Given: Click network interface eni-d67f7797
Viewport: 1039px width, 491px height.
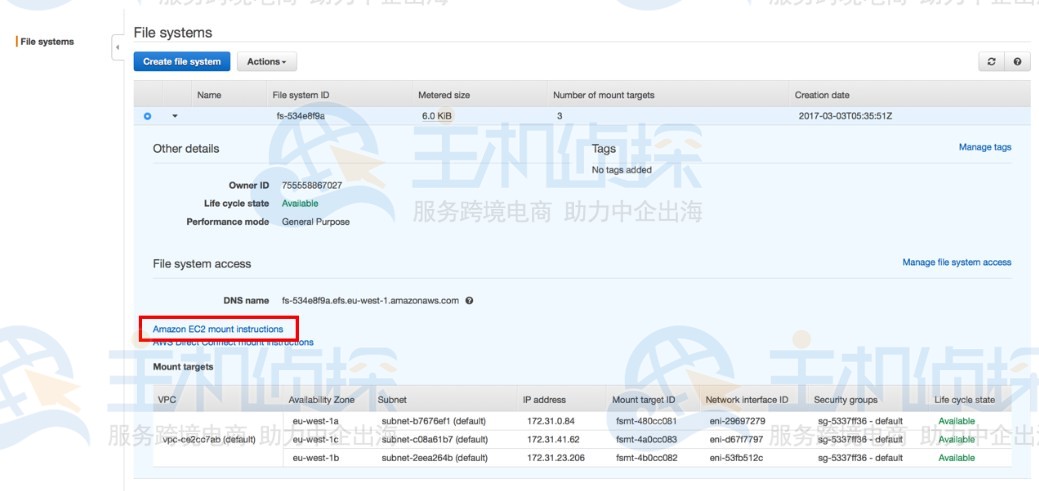Looking at the screenshot, I should coord(736,439).
